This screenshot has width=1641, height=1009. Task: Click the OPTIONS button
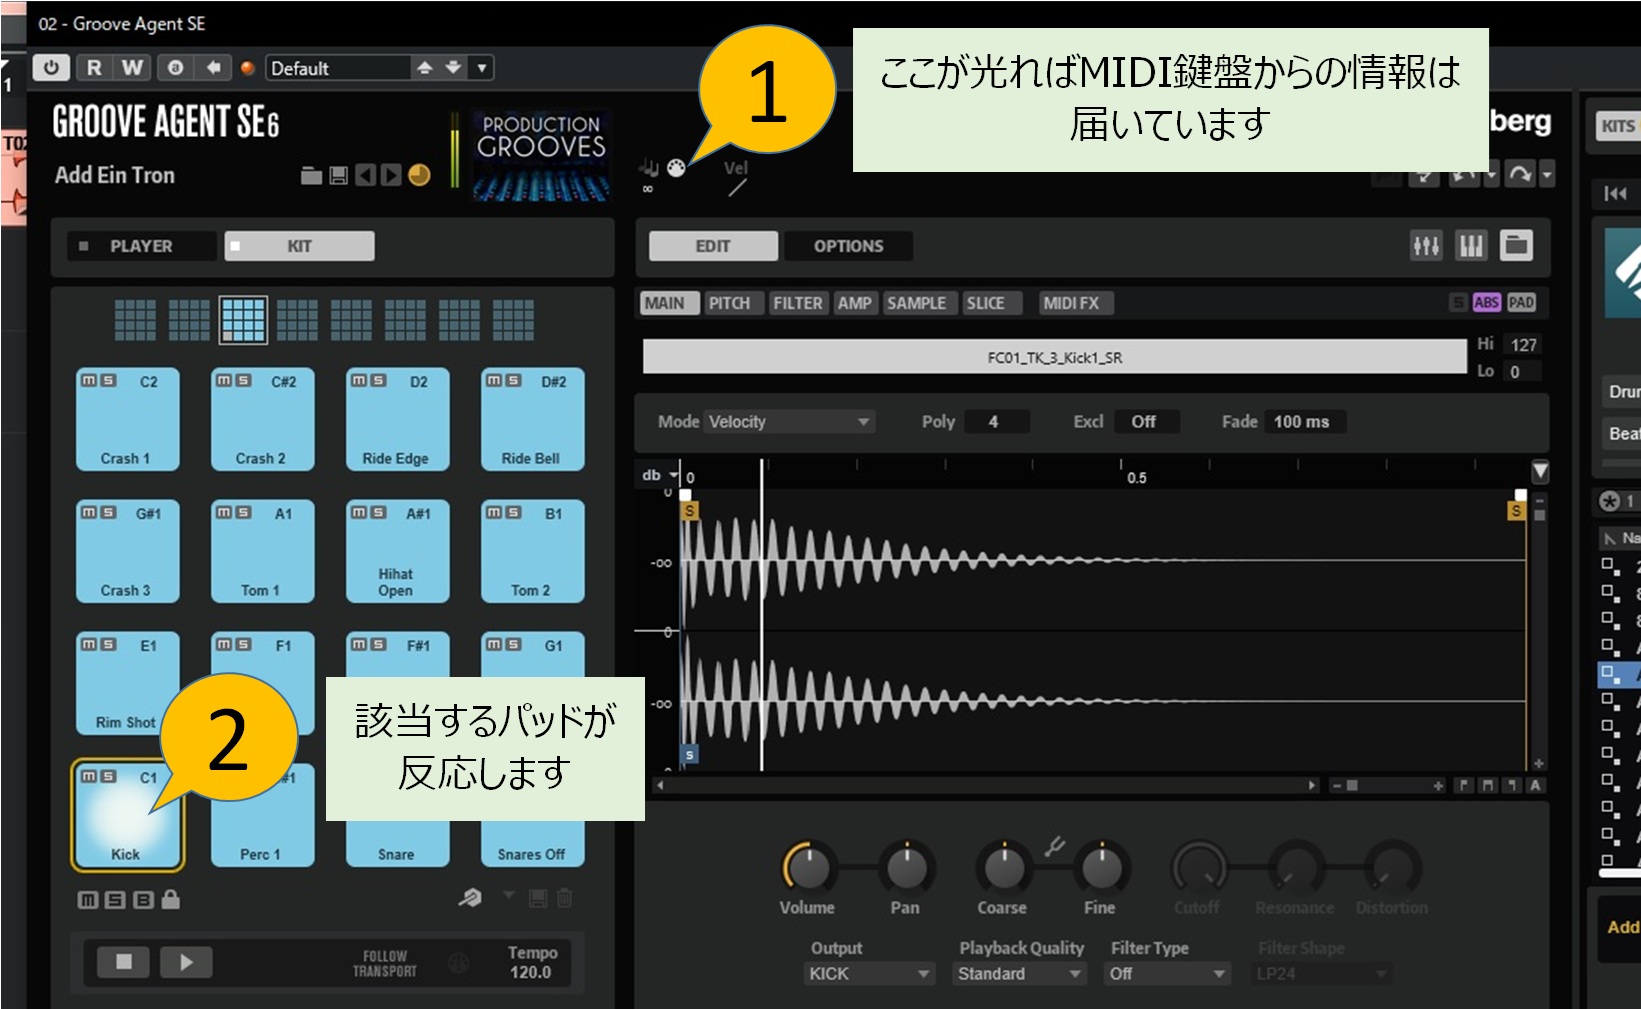848,246
